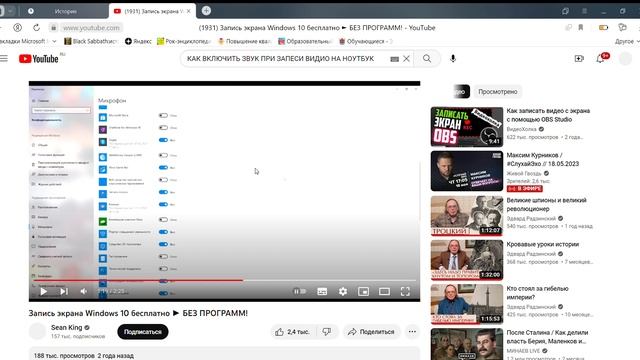The height and width of the screenshot is (360, 640).
Task: Dislike the video
Action: 327,332
